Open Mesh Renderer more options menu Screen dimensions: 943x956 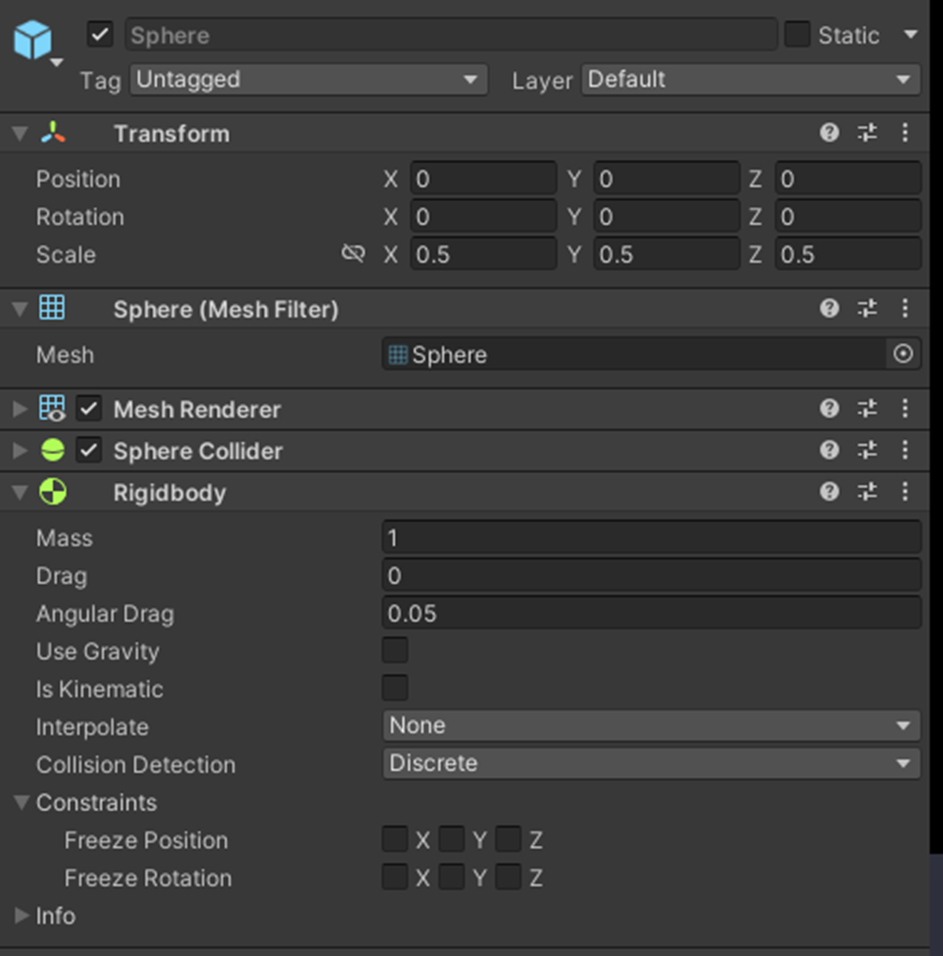point(905,408)
